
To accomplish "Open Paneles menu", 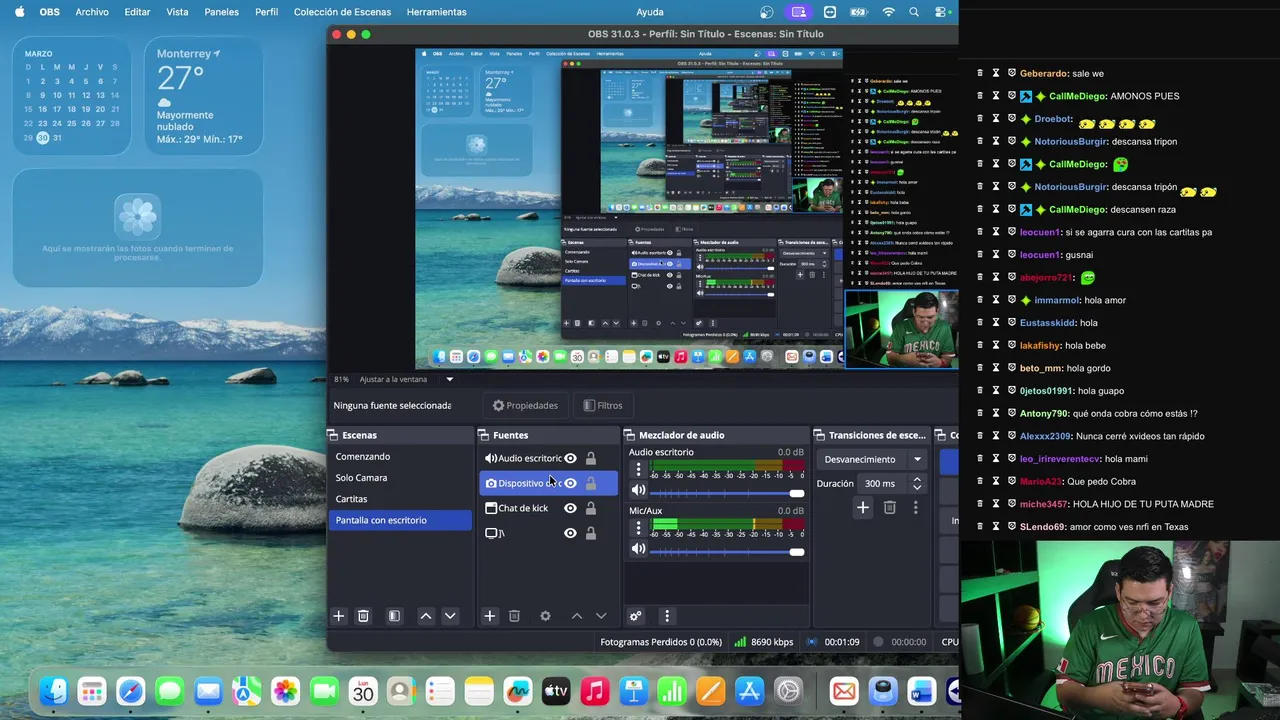I will (221, 12).
